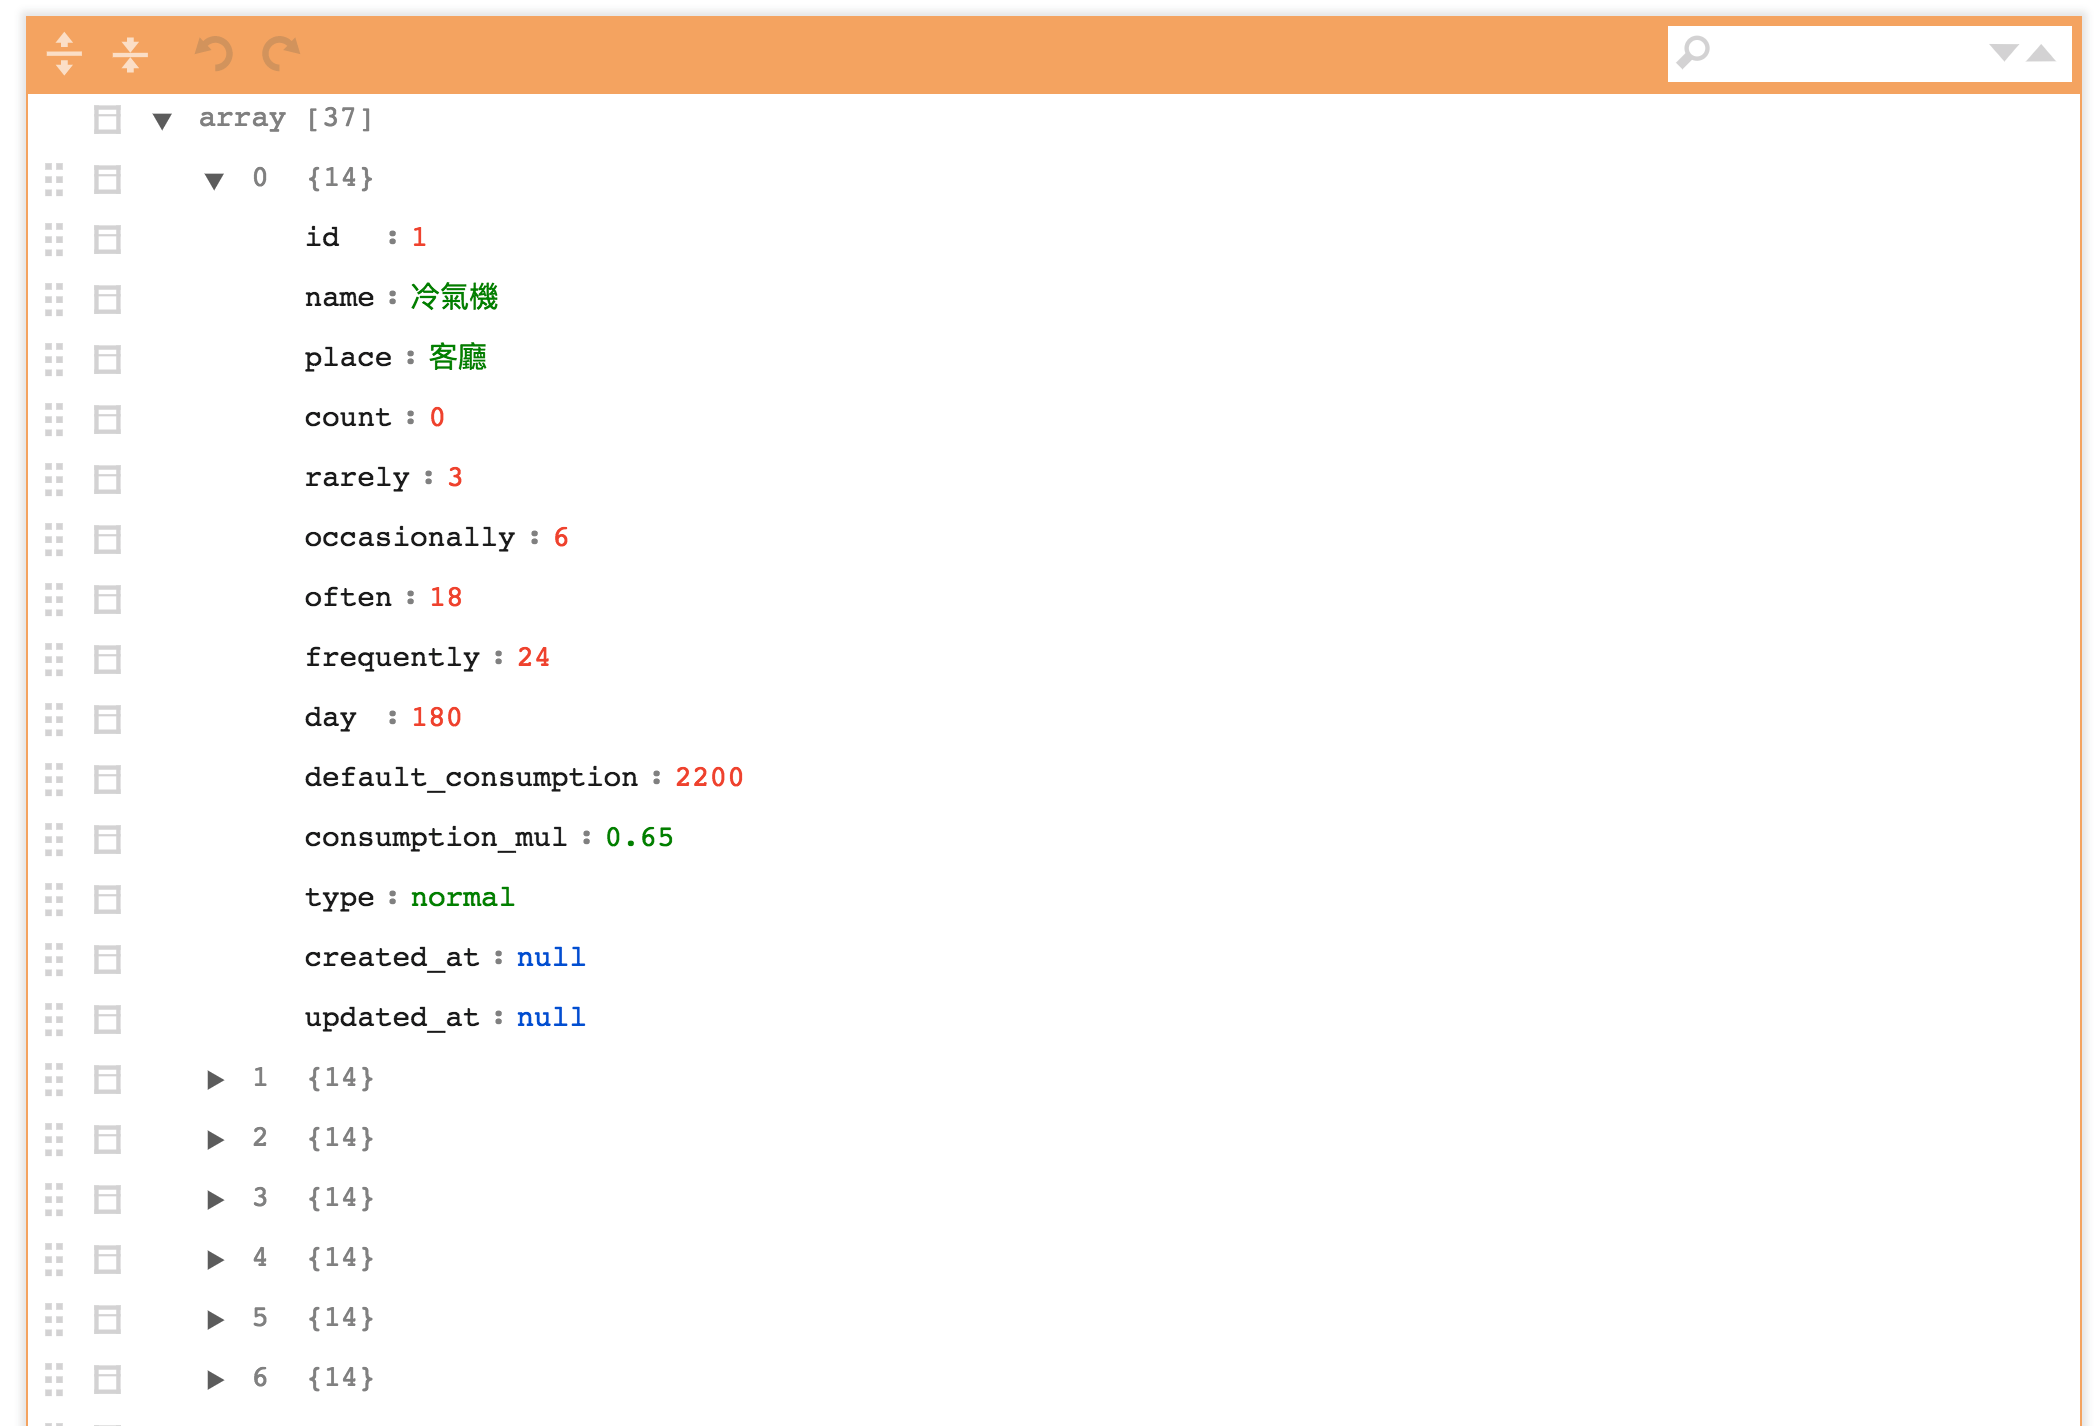Click the occasionally value 6
This screenshot has width=2100, height=1426.
pos(561,538)
